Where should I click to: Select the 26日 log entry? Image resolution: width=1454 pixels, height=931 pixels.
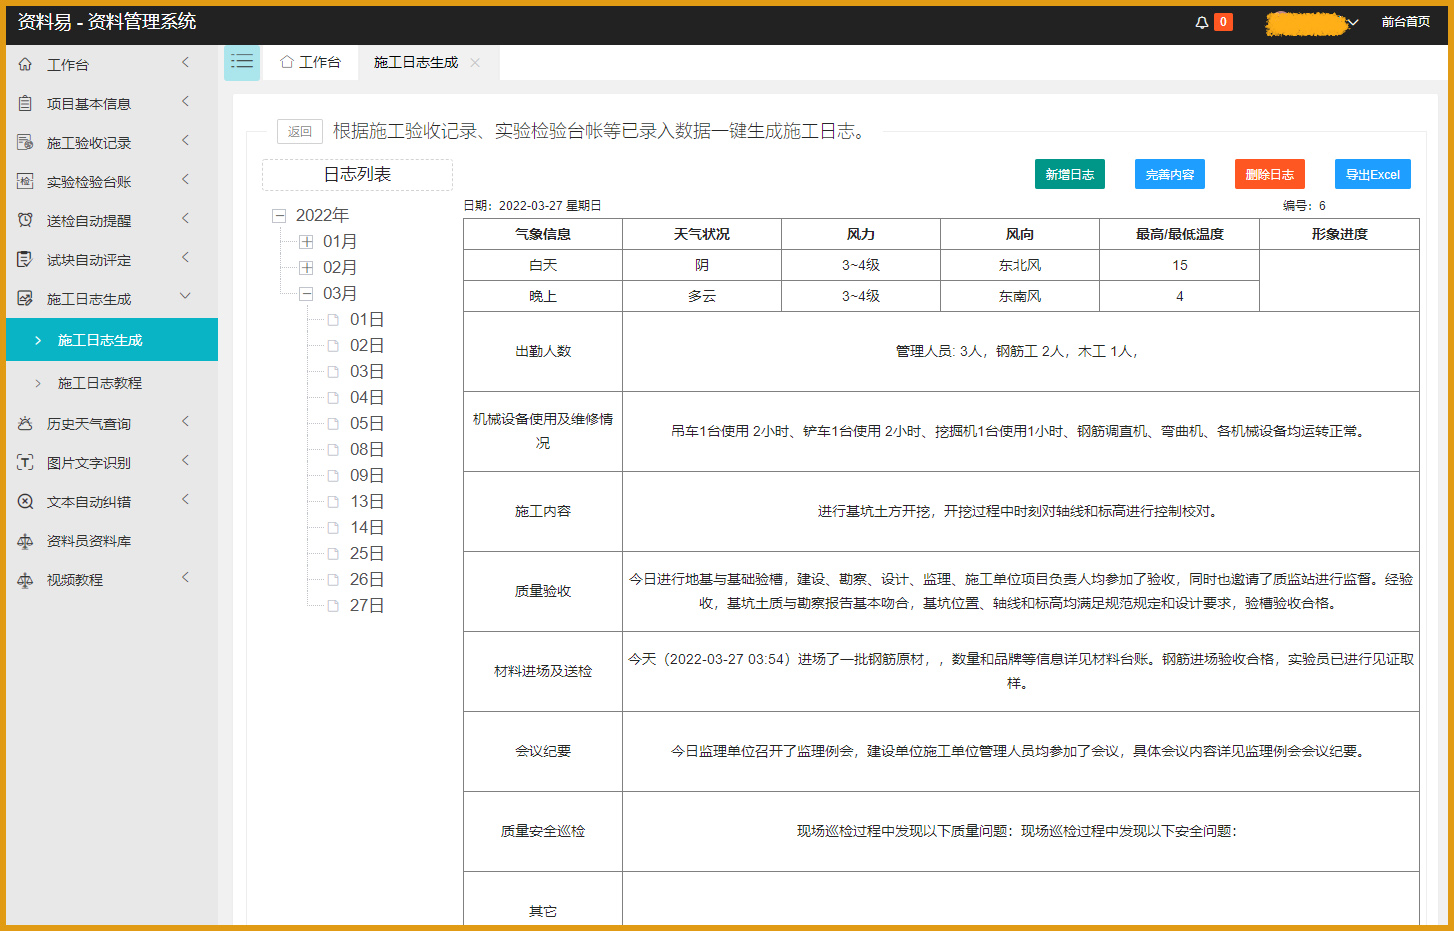point(366,580)
